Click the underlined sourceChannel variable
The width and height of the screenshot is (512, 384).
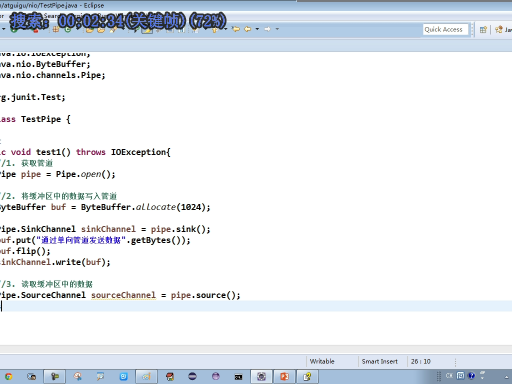[123, 295]
